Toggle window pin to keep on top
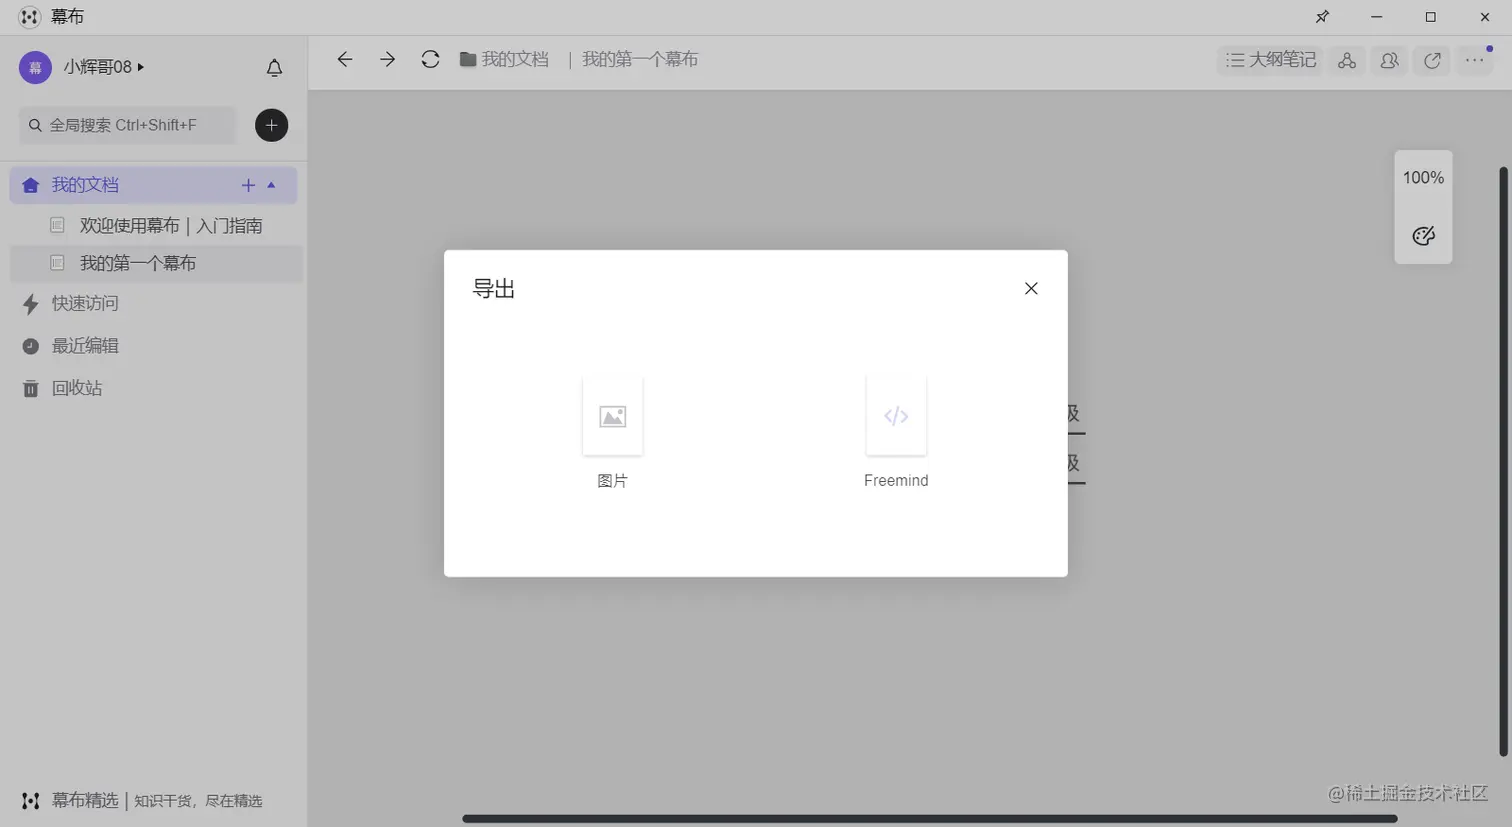The width and height of the screenshot is (1512, 827). click(1322, 16)
